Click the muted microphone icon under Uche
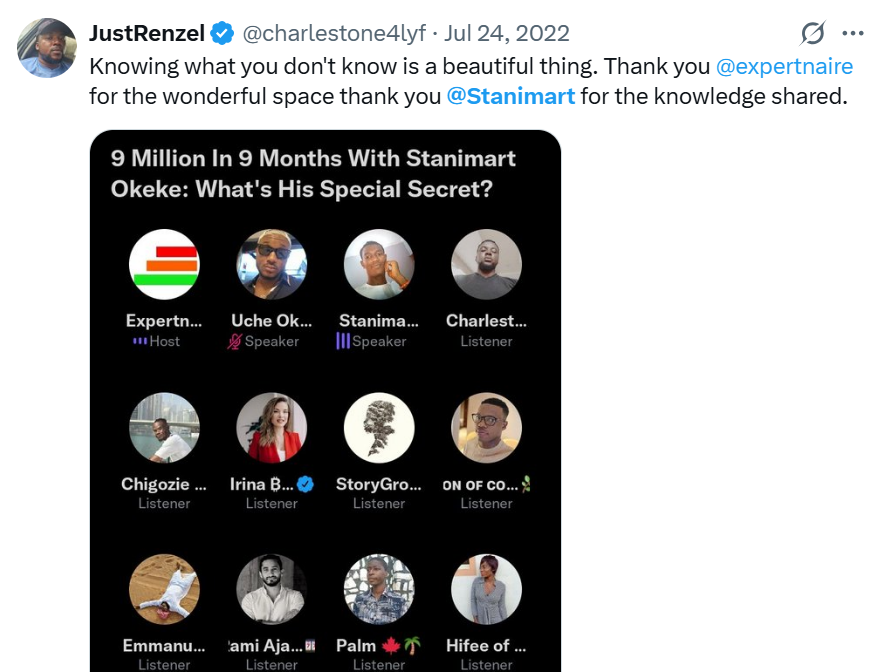This screenshot has height=672, width=891. [x=235, y=341]
